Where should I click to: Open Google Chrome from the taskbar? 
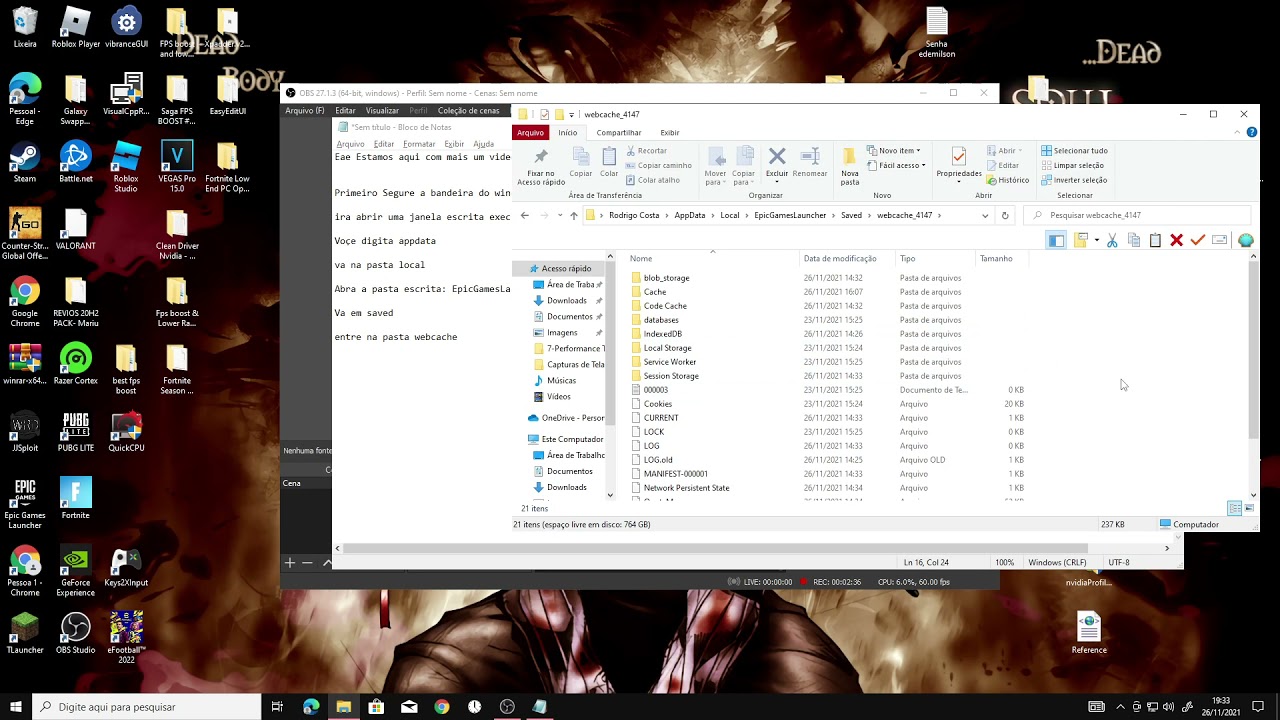tap(442, 707)
